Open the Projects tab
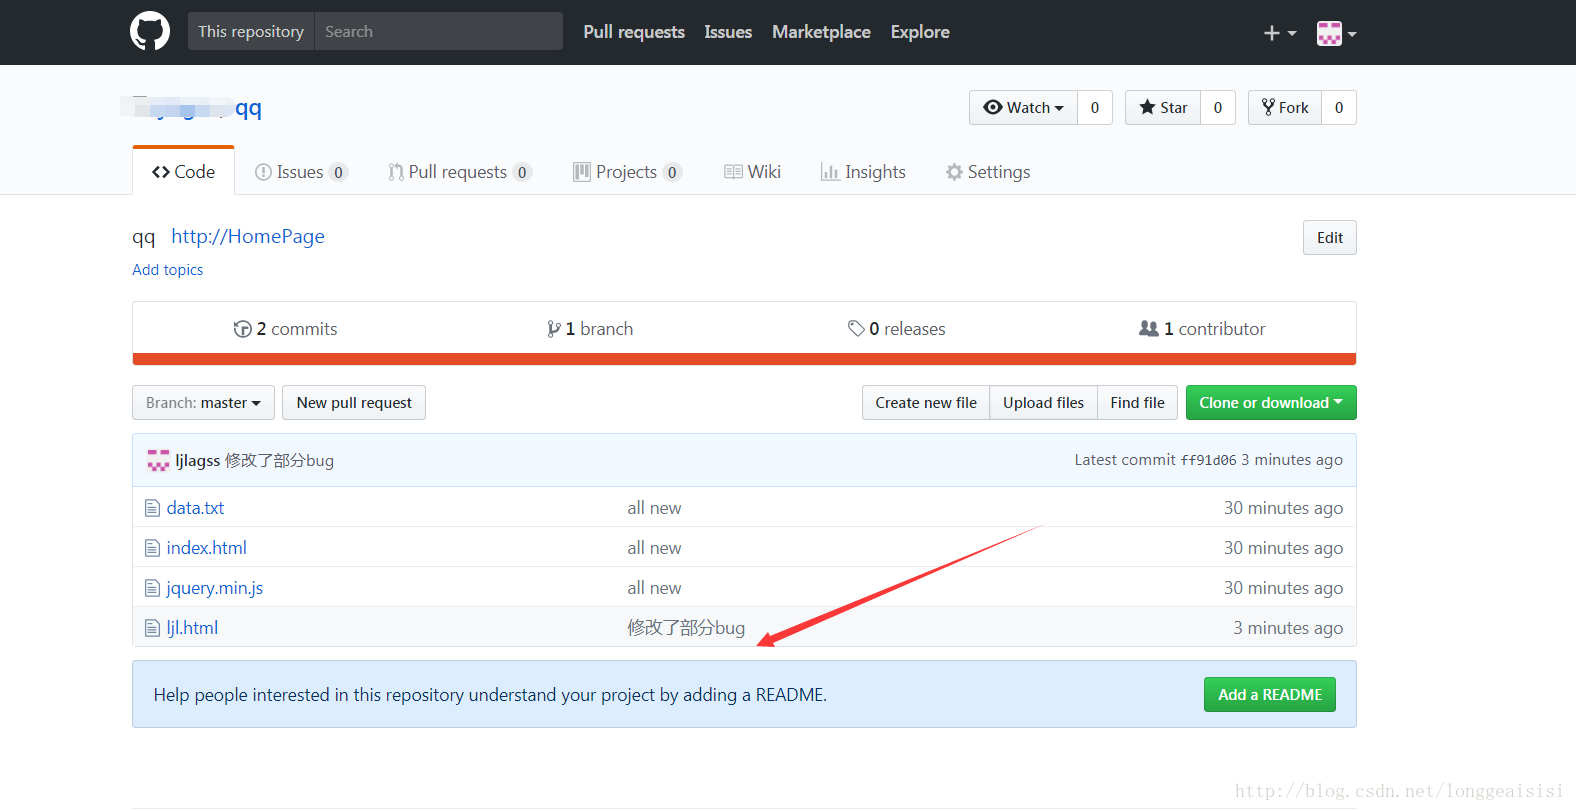 [x=627, y=172]
